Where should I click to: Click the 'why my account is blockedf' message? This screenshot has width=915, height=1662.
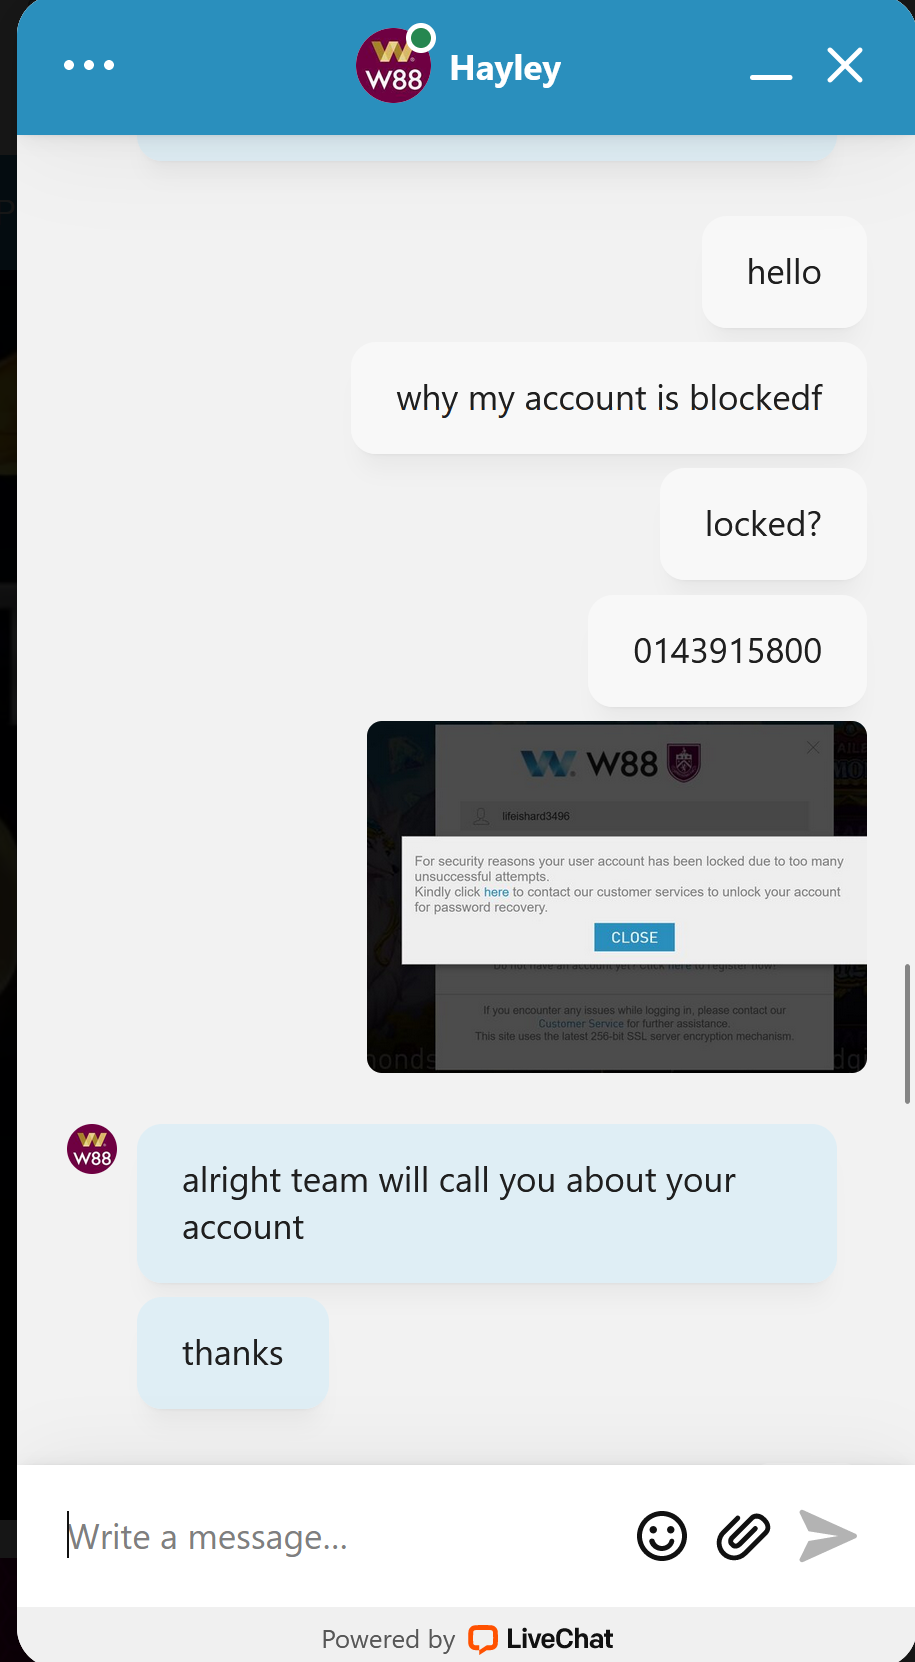pyautogui.click(x=609, y=398)
